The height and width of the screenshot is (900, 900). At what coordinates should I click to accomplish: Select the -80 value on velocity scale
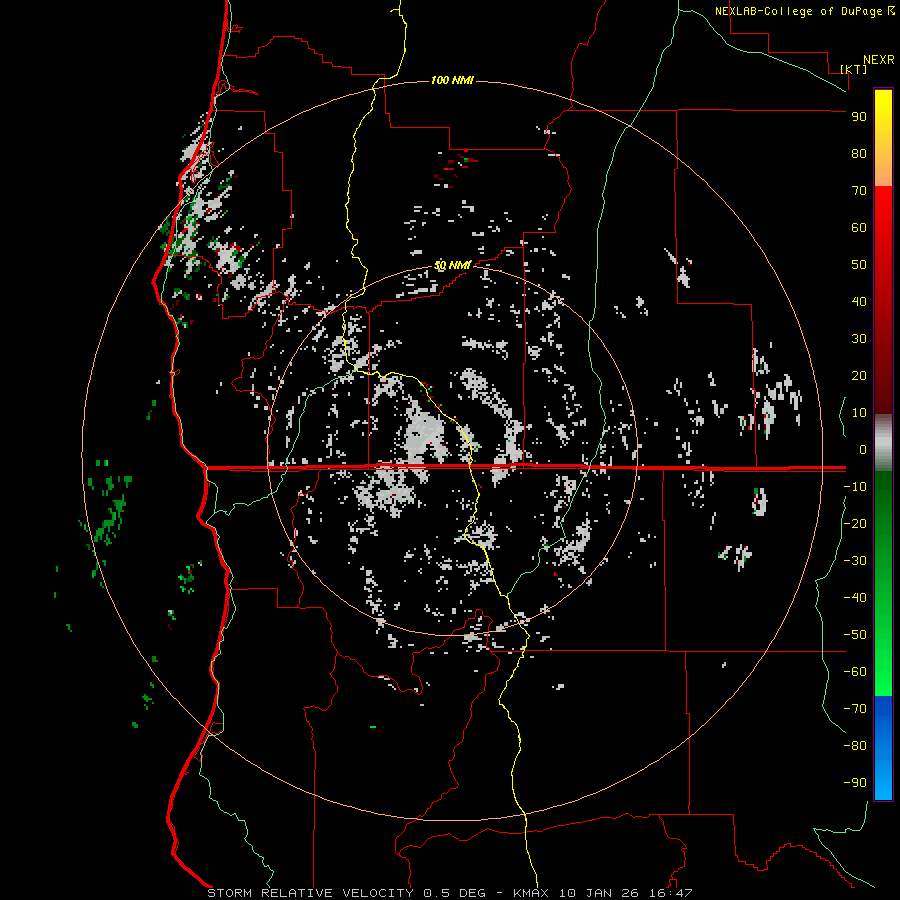[855, 746]
